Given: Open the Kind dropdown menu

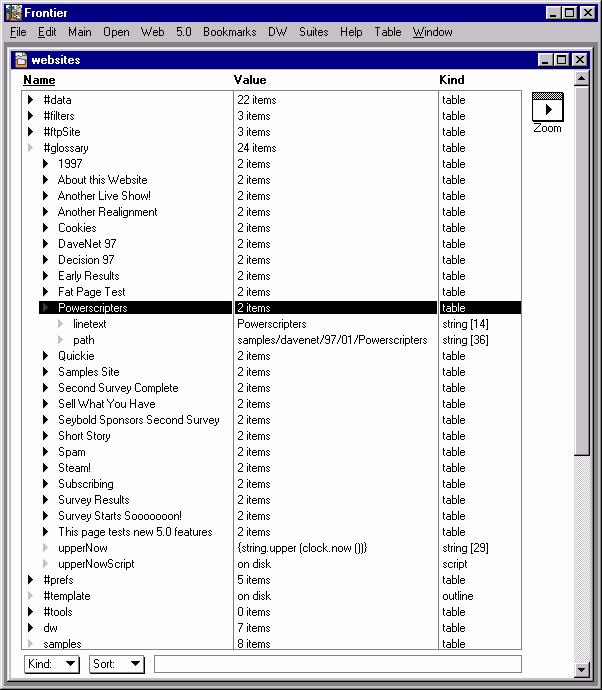Looking at the screenshot, I should click(51, 664).
